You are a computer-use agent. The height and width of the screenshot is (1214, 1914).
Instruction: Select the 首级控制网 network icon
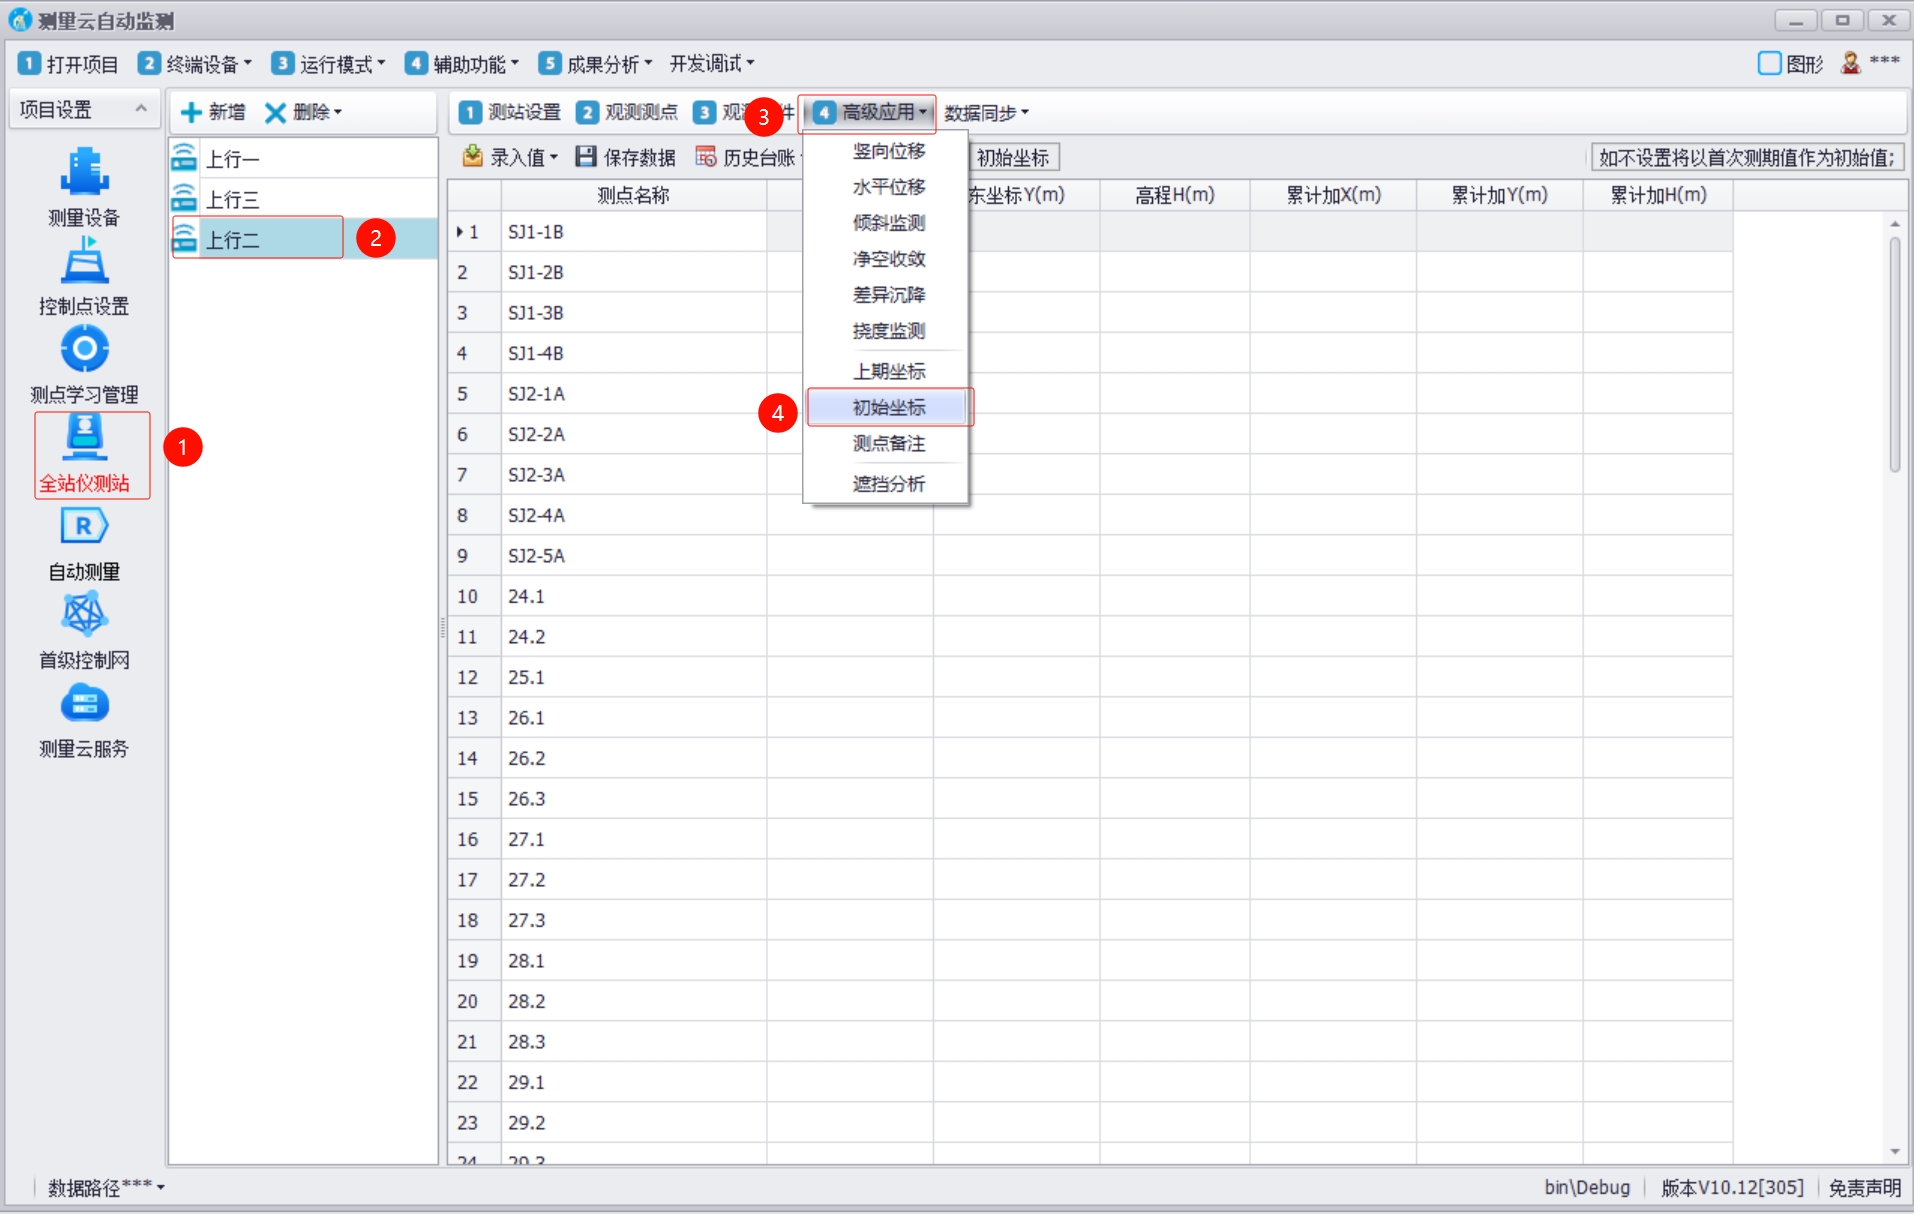coord(84,615)
